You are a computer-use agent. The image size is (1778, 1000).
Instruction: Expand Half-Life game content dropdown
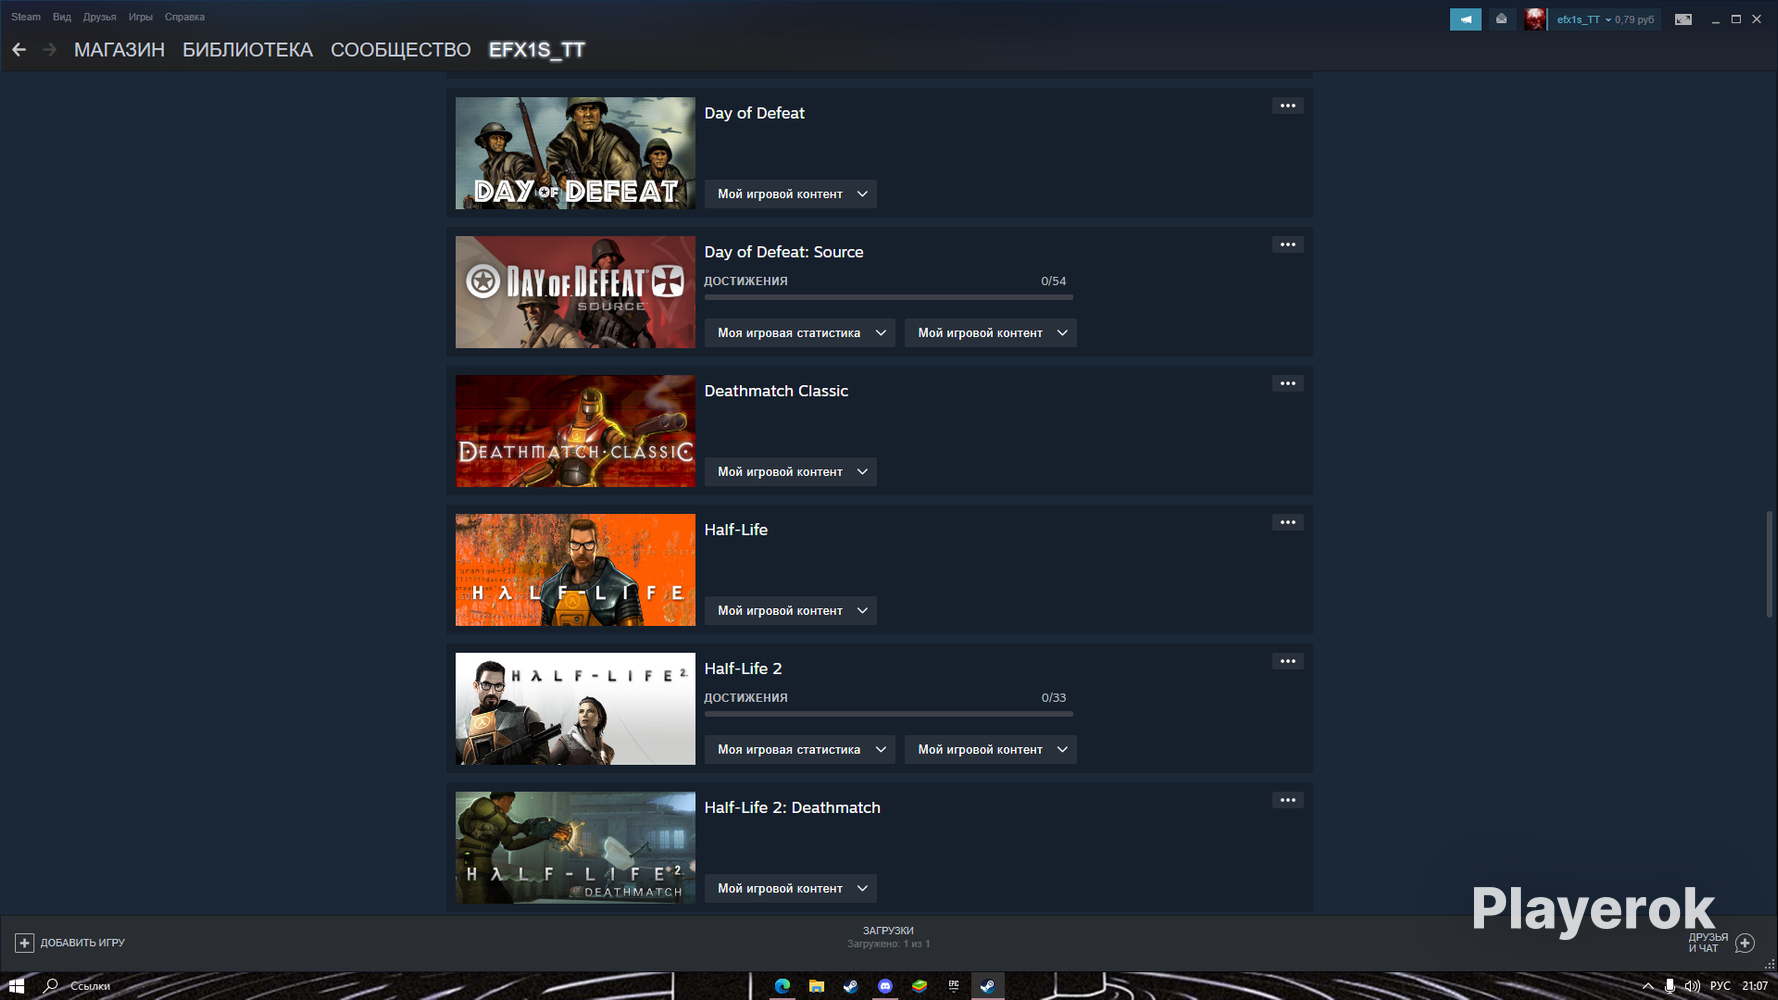pyautogui.click(x=790, y=611)
